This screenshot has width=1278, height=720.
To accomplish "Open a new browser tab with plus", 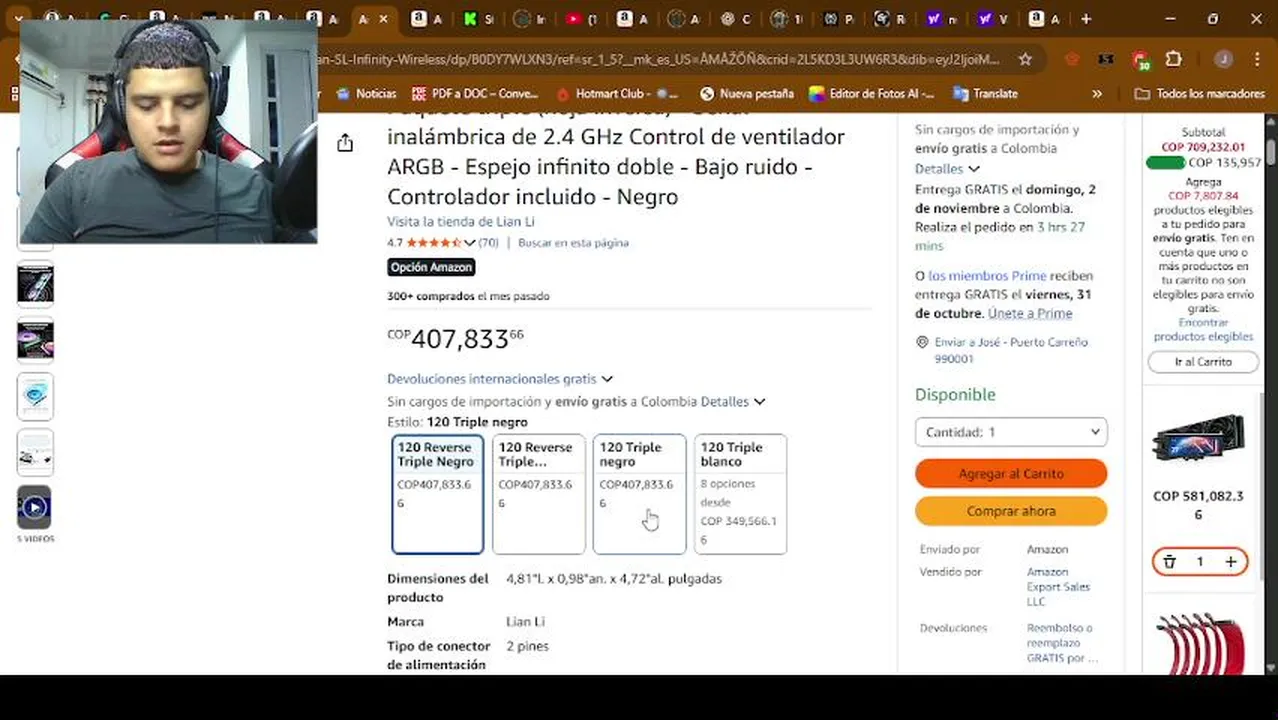I will tap(1086, 18).
